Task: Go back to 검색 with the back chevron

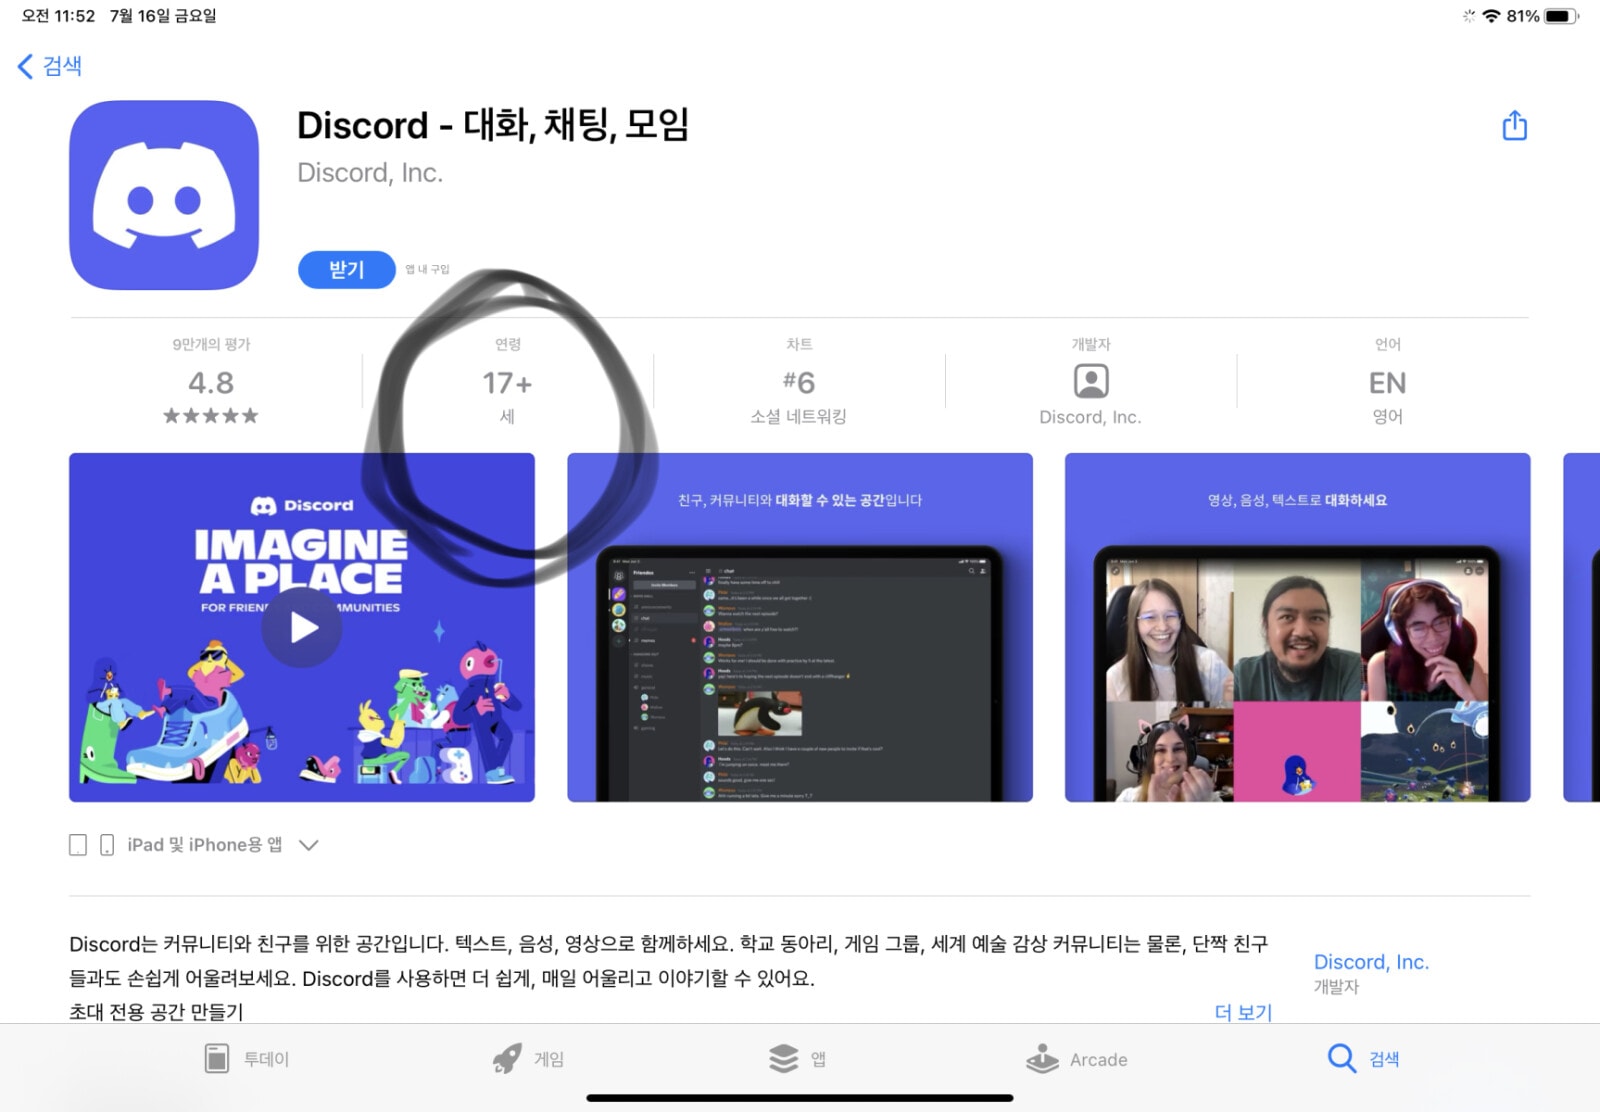Action: click(50, 66)
